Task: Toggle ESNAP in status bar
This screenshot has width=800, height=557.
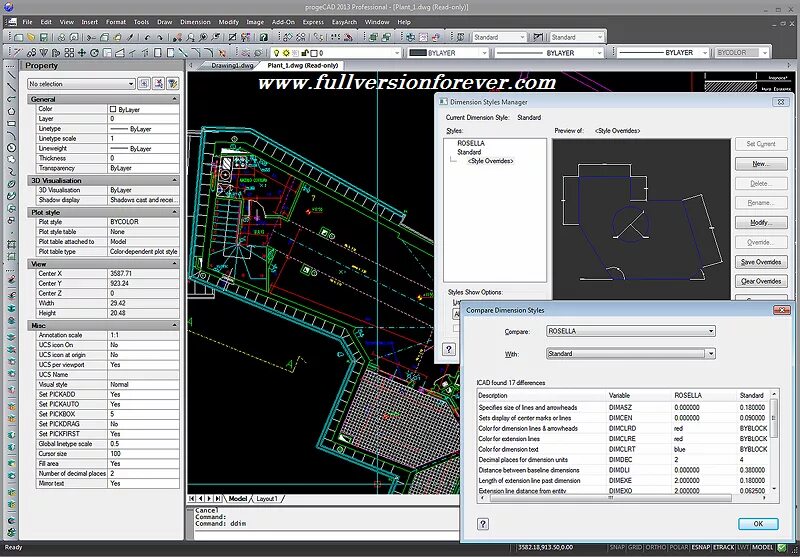Action: click(x=700, y=547)
